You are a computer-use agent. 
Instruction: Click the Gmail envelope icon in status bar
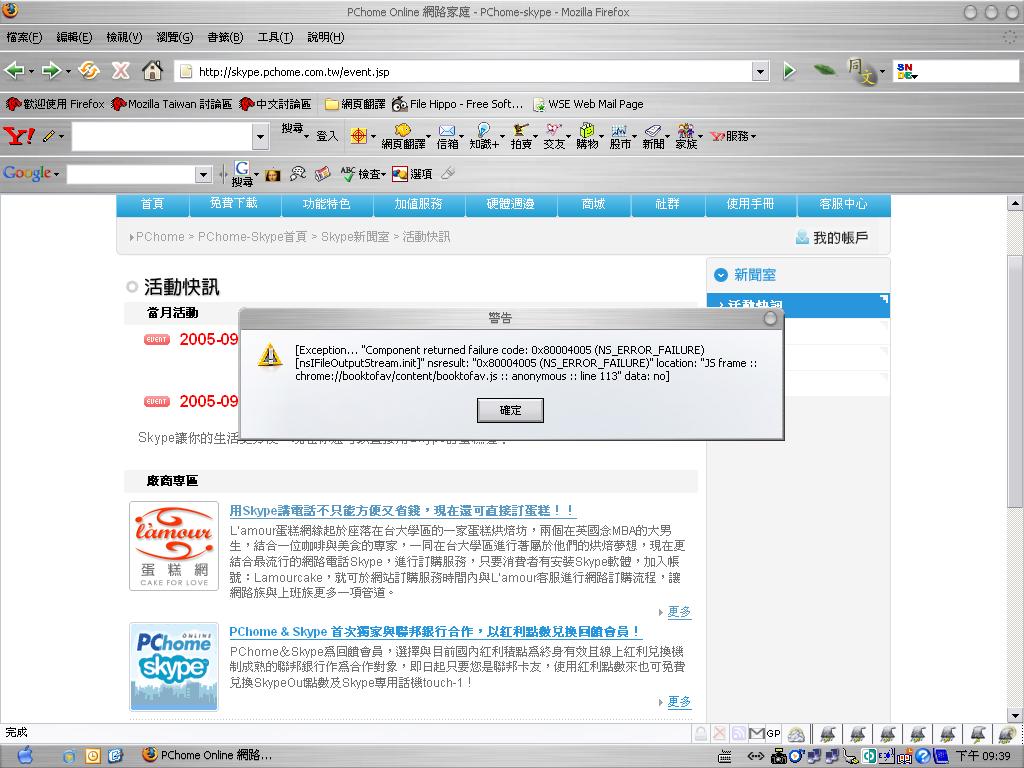coord(757,734)
